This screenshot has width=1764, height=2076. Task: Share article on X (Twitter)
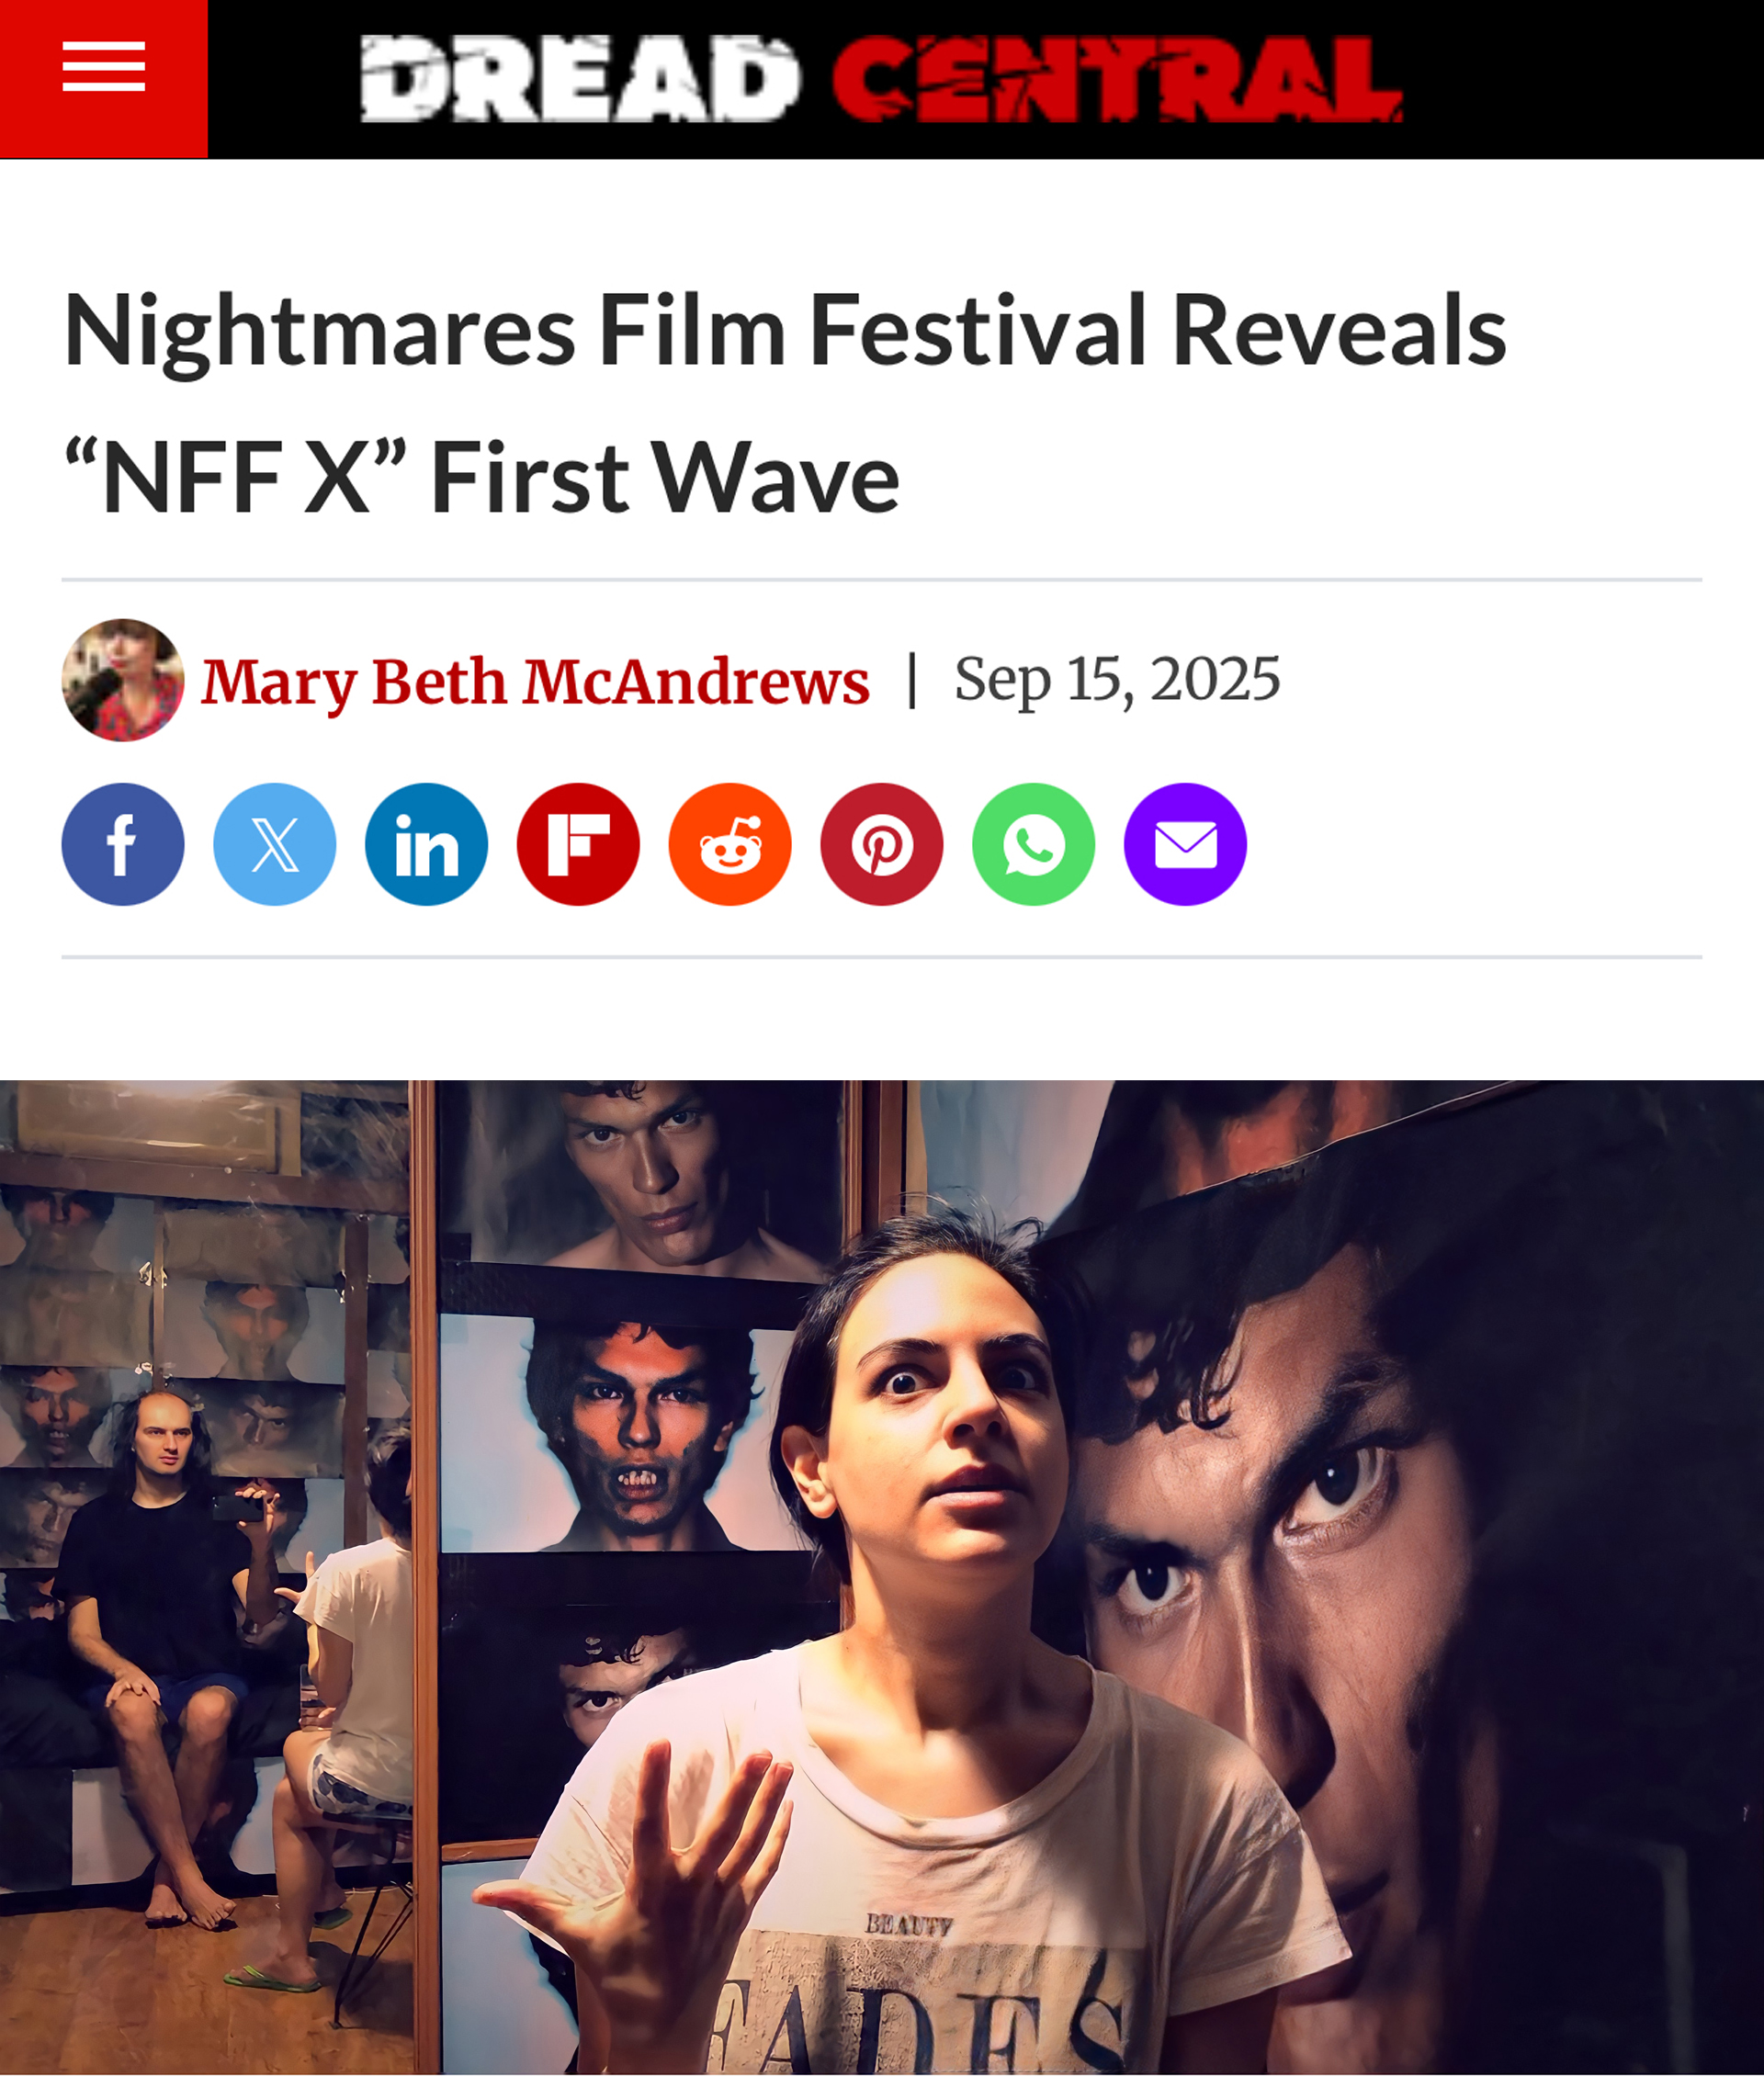(x=275, y=844)
